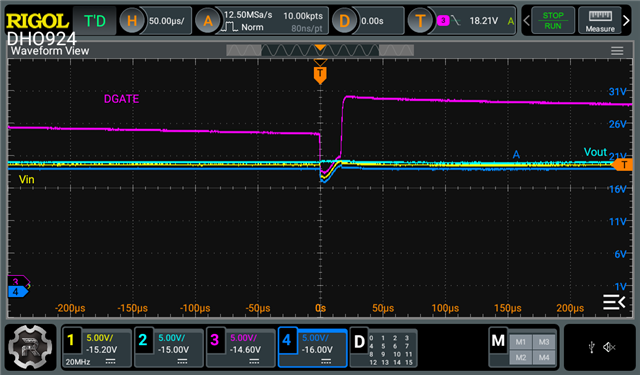Toggle the muted speaker icon
This screenshot has width=640, height=375.
pyautogui.click(x=609, y=347)
